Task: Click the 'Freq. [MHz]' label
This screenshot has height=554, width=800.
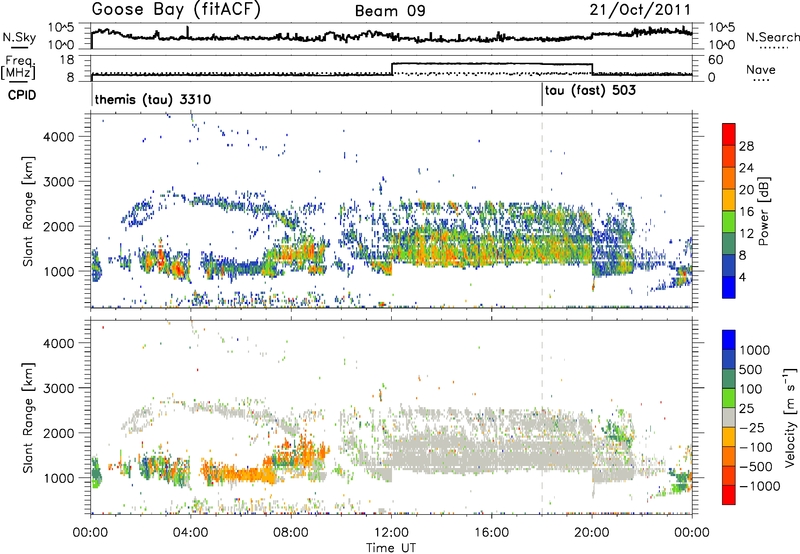Action: tap(18, 67)
